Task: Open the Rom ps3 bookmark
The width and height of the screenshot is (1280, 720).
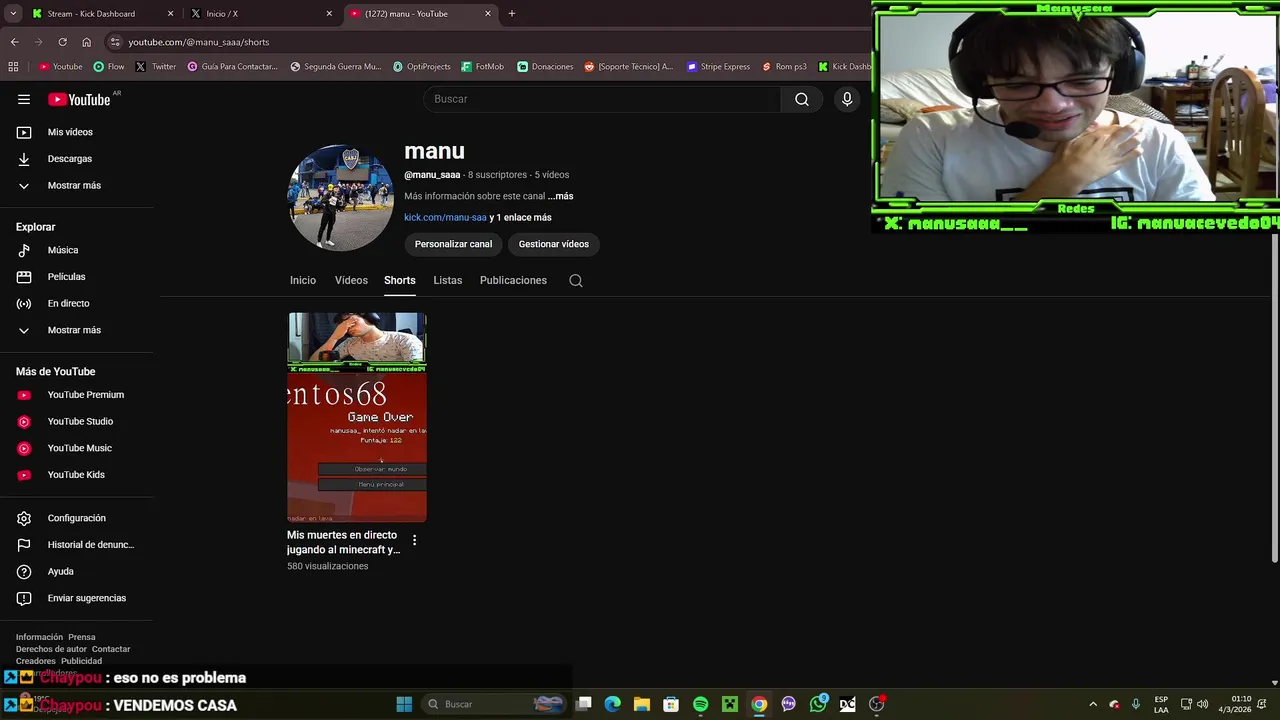Action: 783,67
